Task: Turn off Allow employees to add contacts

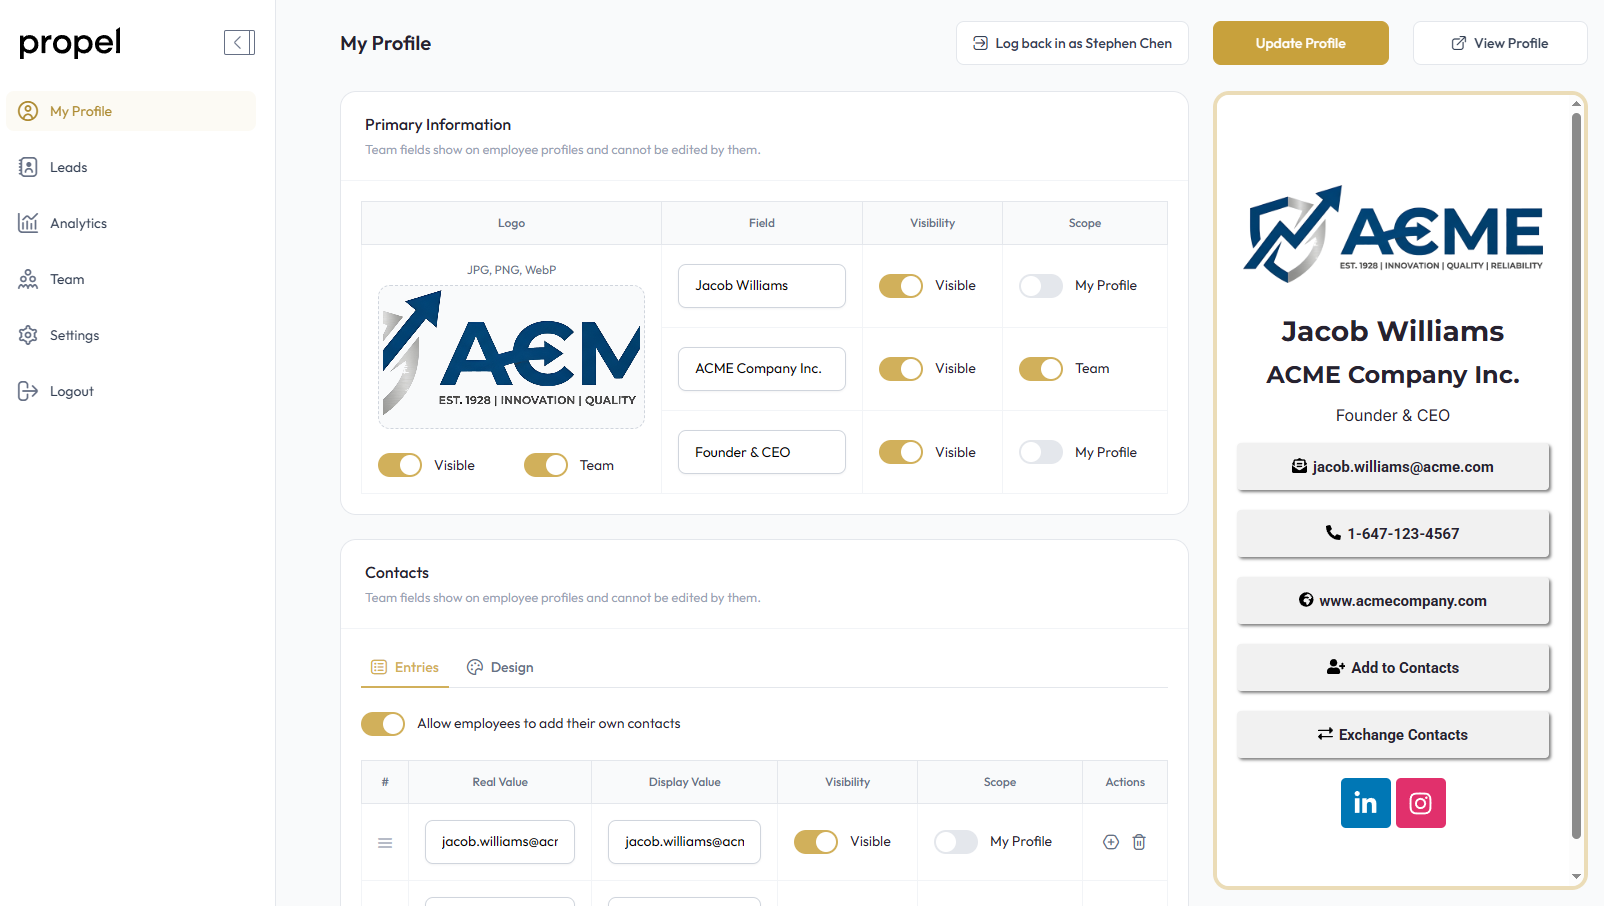Action: pyautogui.click(x=383, y=724)
